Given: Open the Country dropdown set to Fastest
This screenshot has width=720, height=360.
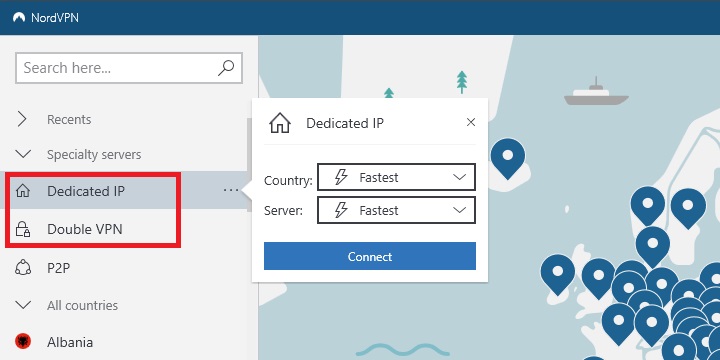Looking at the screenshot, I should 396,177.
